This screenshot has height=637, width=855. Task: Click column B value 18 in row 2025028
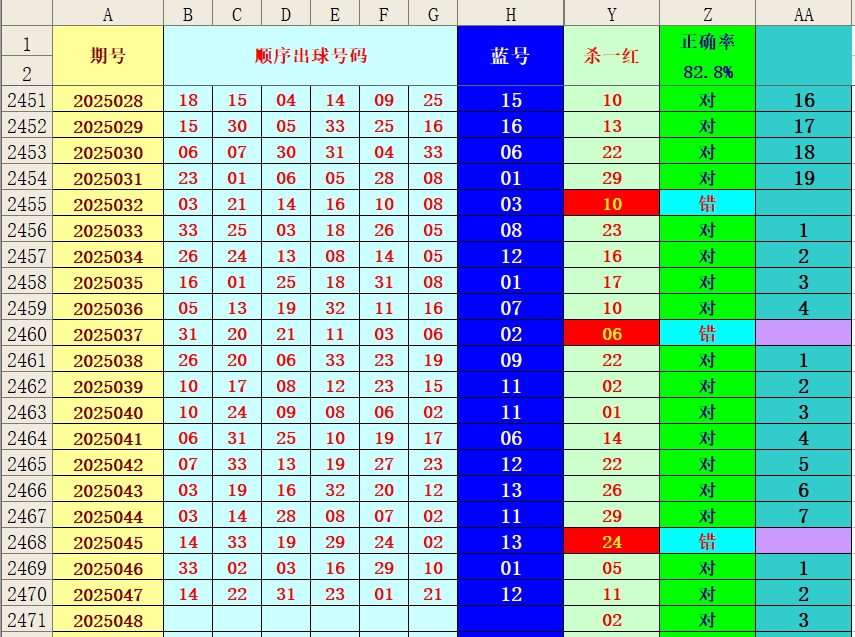click(188, 100)
